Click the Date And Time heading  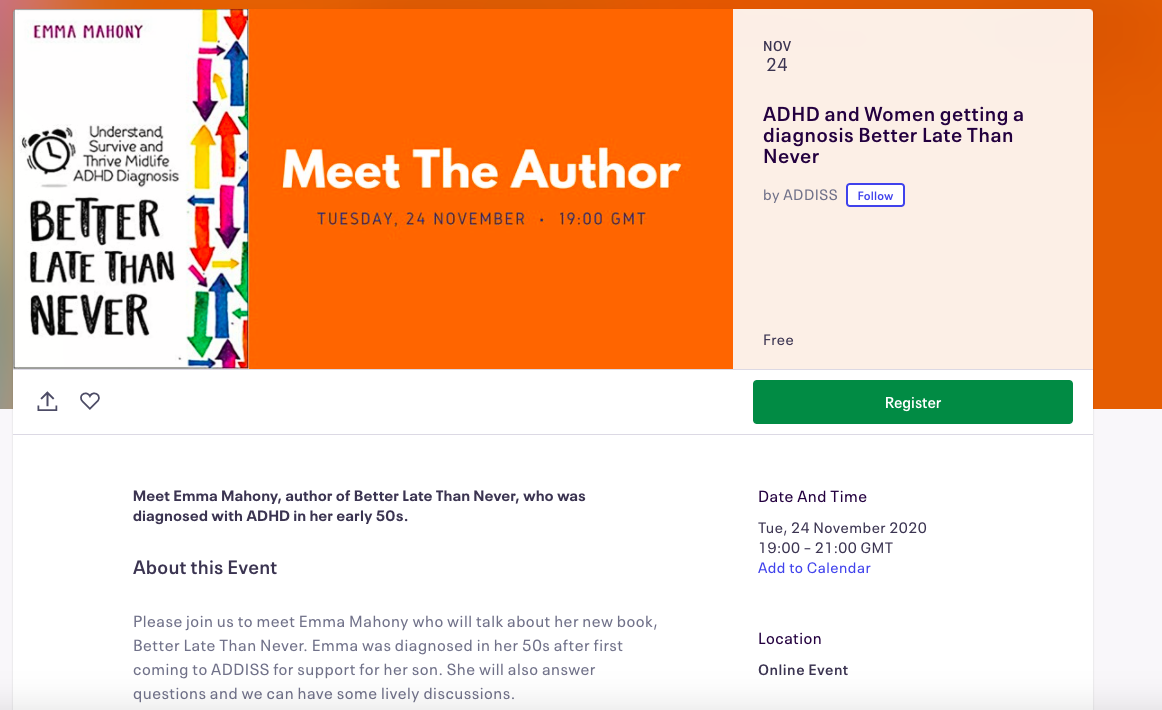tap(812, 497)
